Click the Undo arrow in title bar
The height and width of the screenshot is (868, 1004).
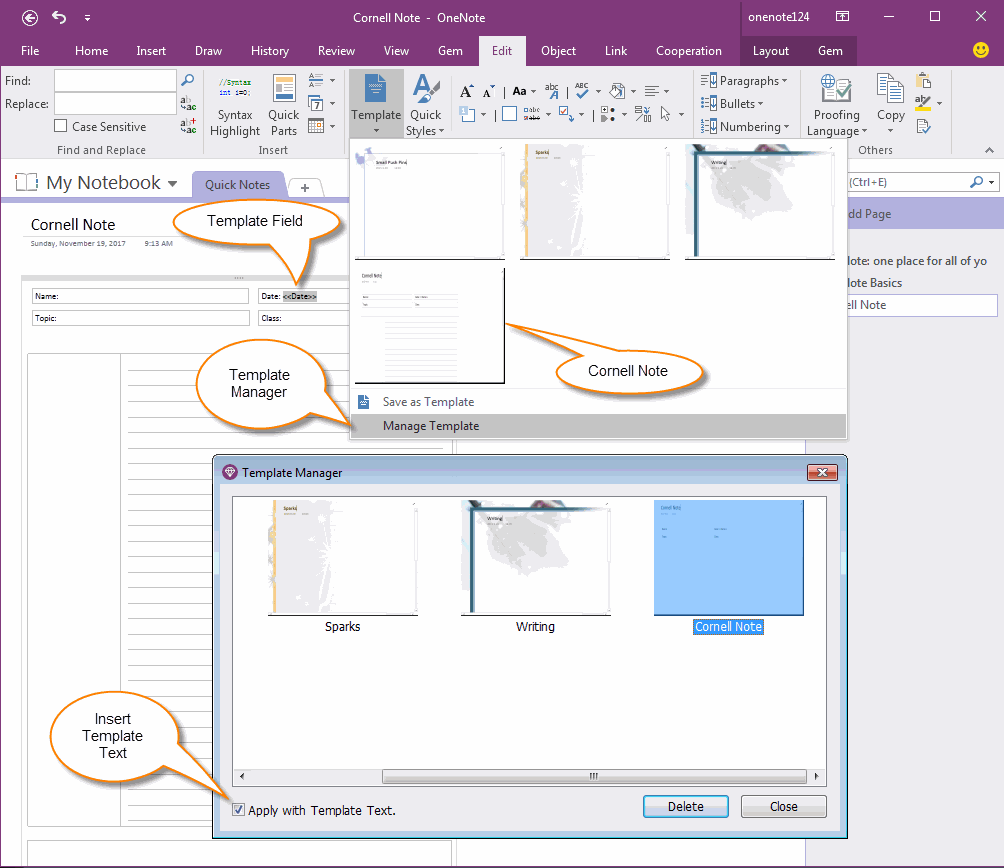pos(59,17)
